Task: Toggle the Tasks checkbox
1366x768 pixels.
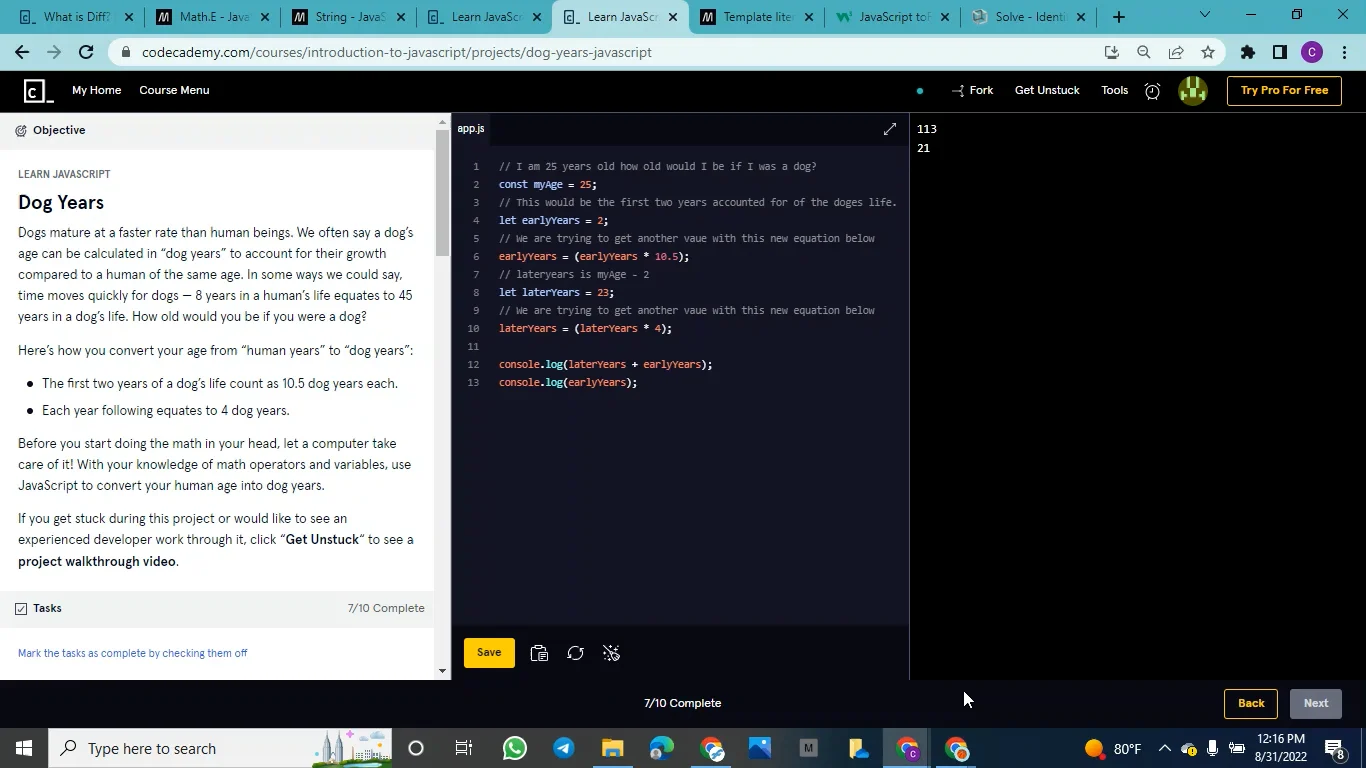Action: pos(21,608)
